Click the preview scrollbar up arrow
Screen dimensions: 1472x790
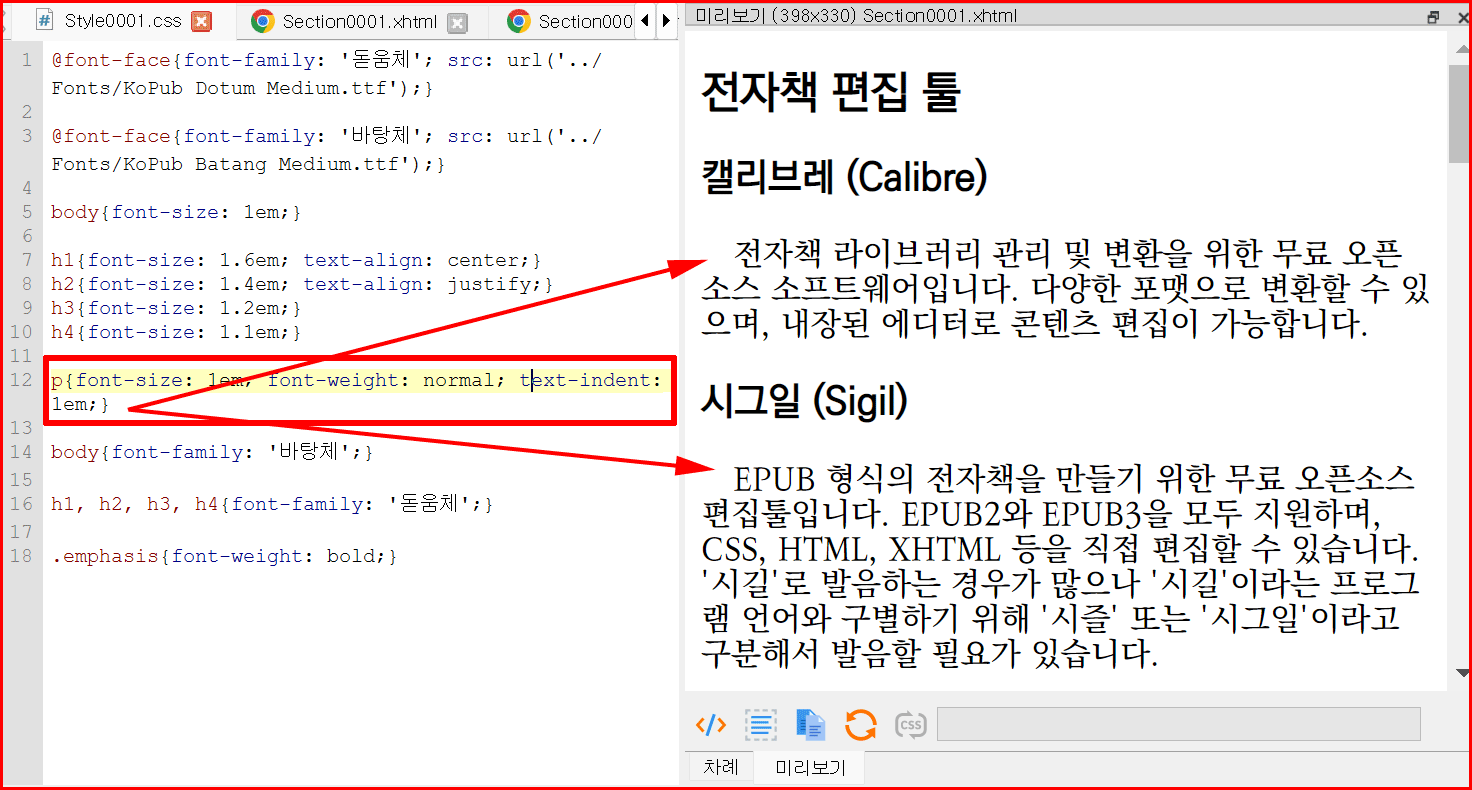1460,50
